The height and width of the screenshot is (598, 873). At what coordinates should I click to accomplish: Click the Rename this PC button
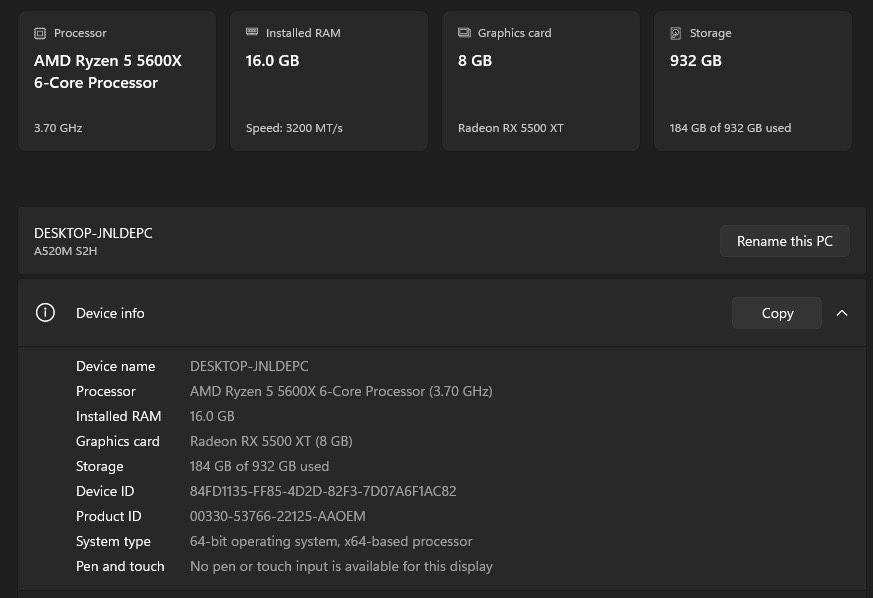tap(784, 241)
